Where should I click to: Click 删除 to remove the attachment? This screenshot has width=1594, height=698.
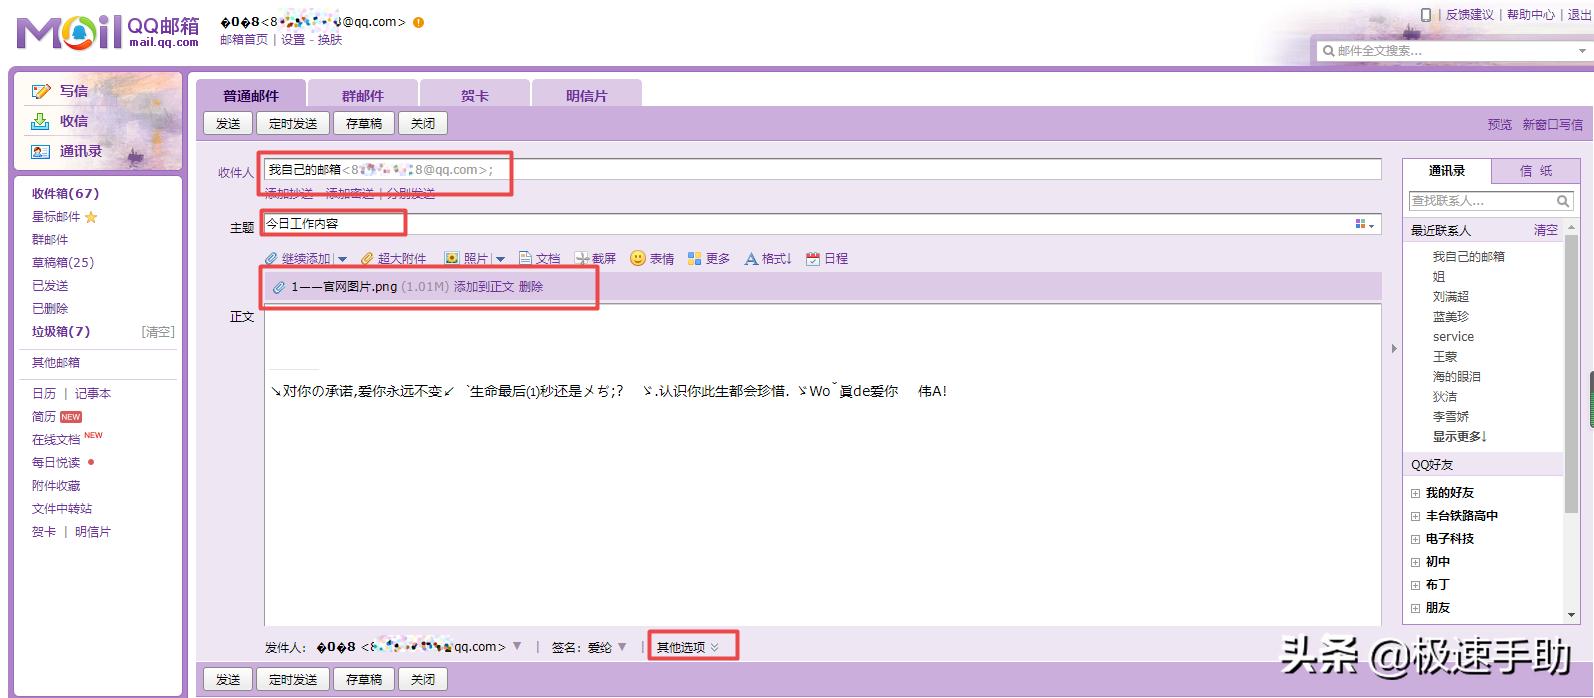tap(531, 287)
